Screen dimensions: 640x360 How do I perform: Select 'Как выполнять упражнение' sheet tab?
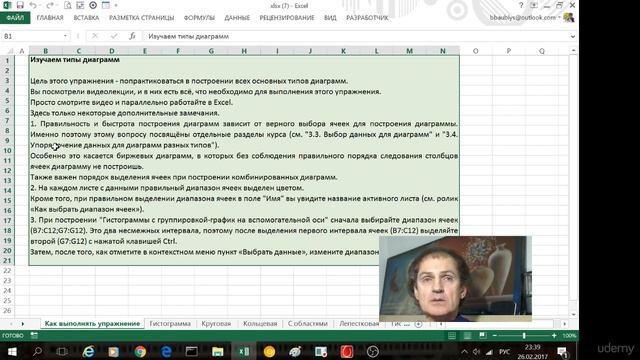click(x=92, y=324)
